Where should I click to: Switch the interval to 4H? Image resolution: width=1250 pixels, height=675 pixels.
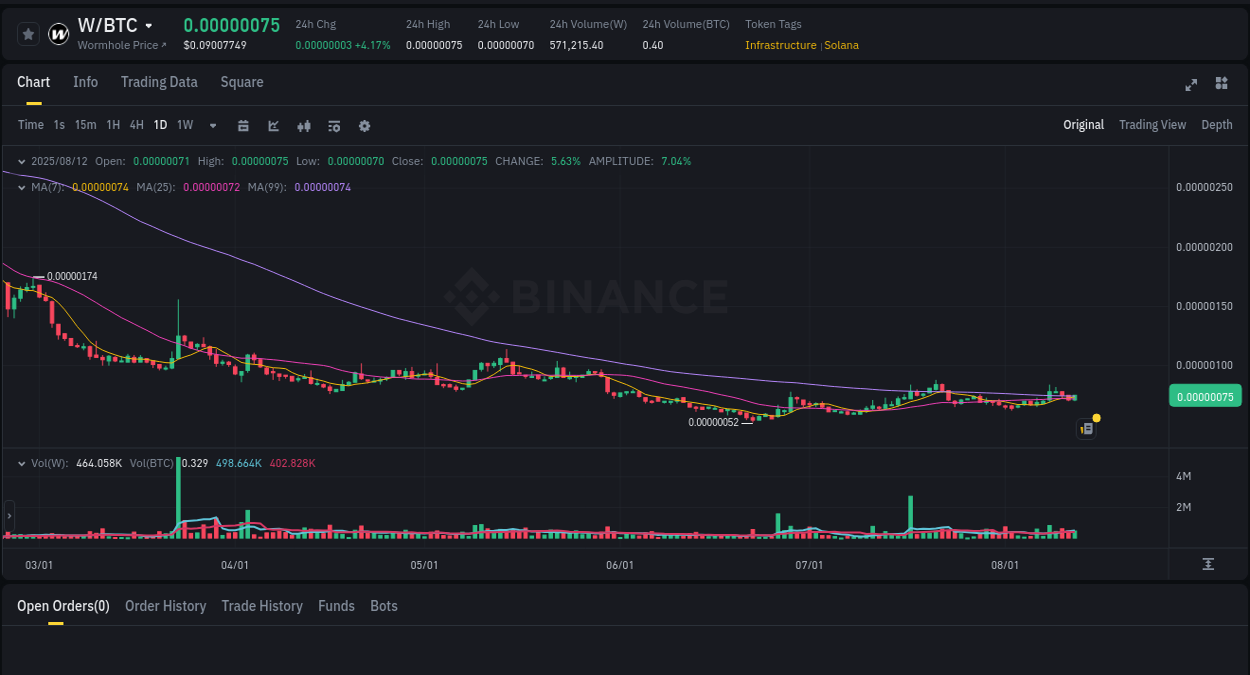coord(137,125)
